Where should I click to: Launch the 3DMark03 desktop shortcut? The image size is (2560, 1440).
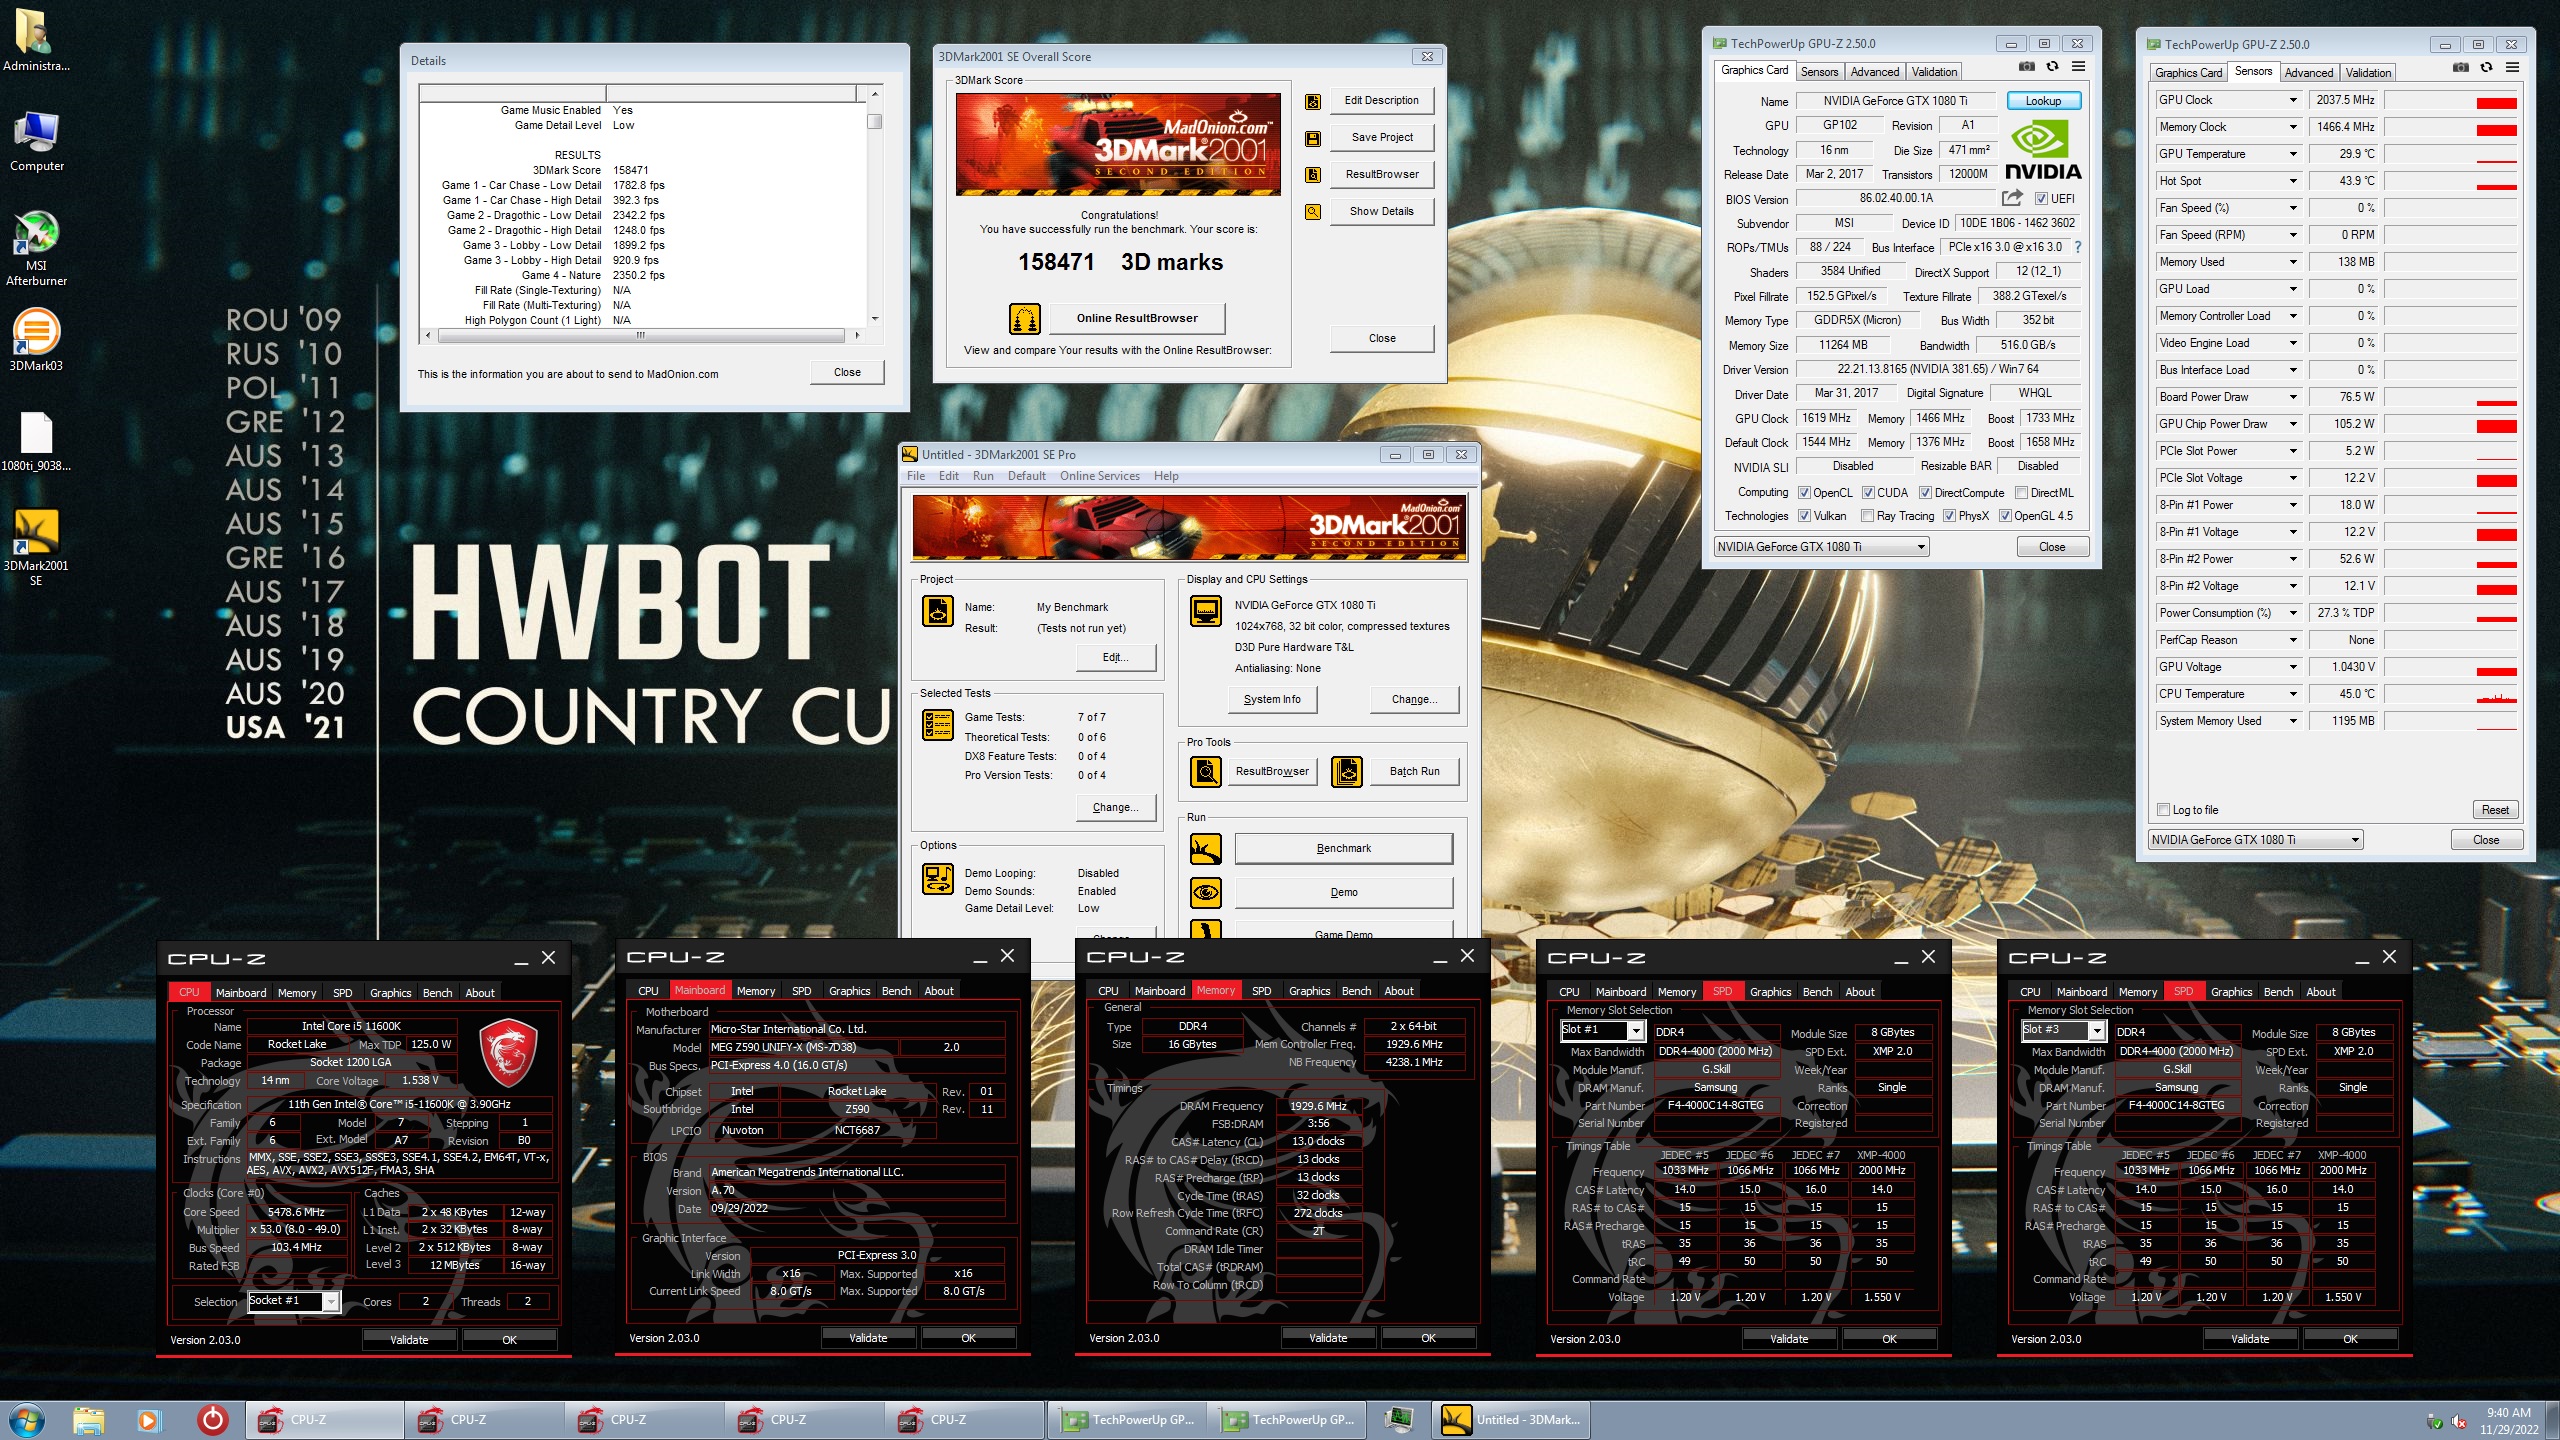pyautogui.click(x=36, y=340)
